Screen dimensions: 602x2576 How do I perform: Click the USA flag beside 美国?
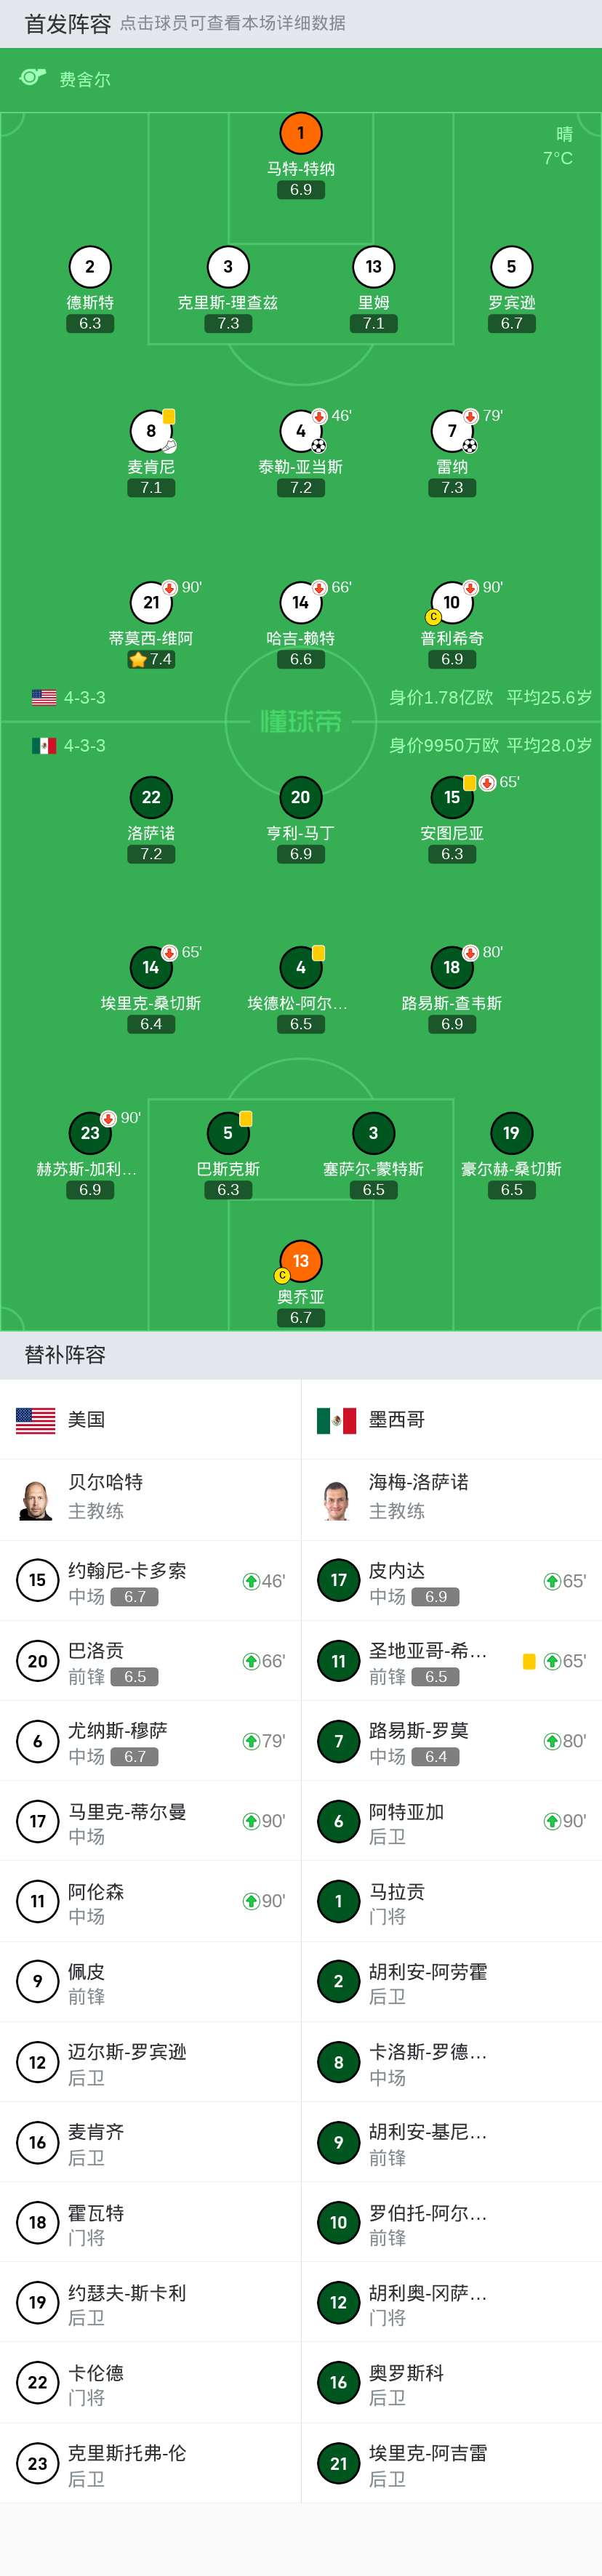(x=36, y=1420)
